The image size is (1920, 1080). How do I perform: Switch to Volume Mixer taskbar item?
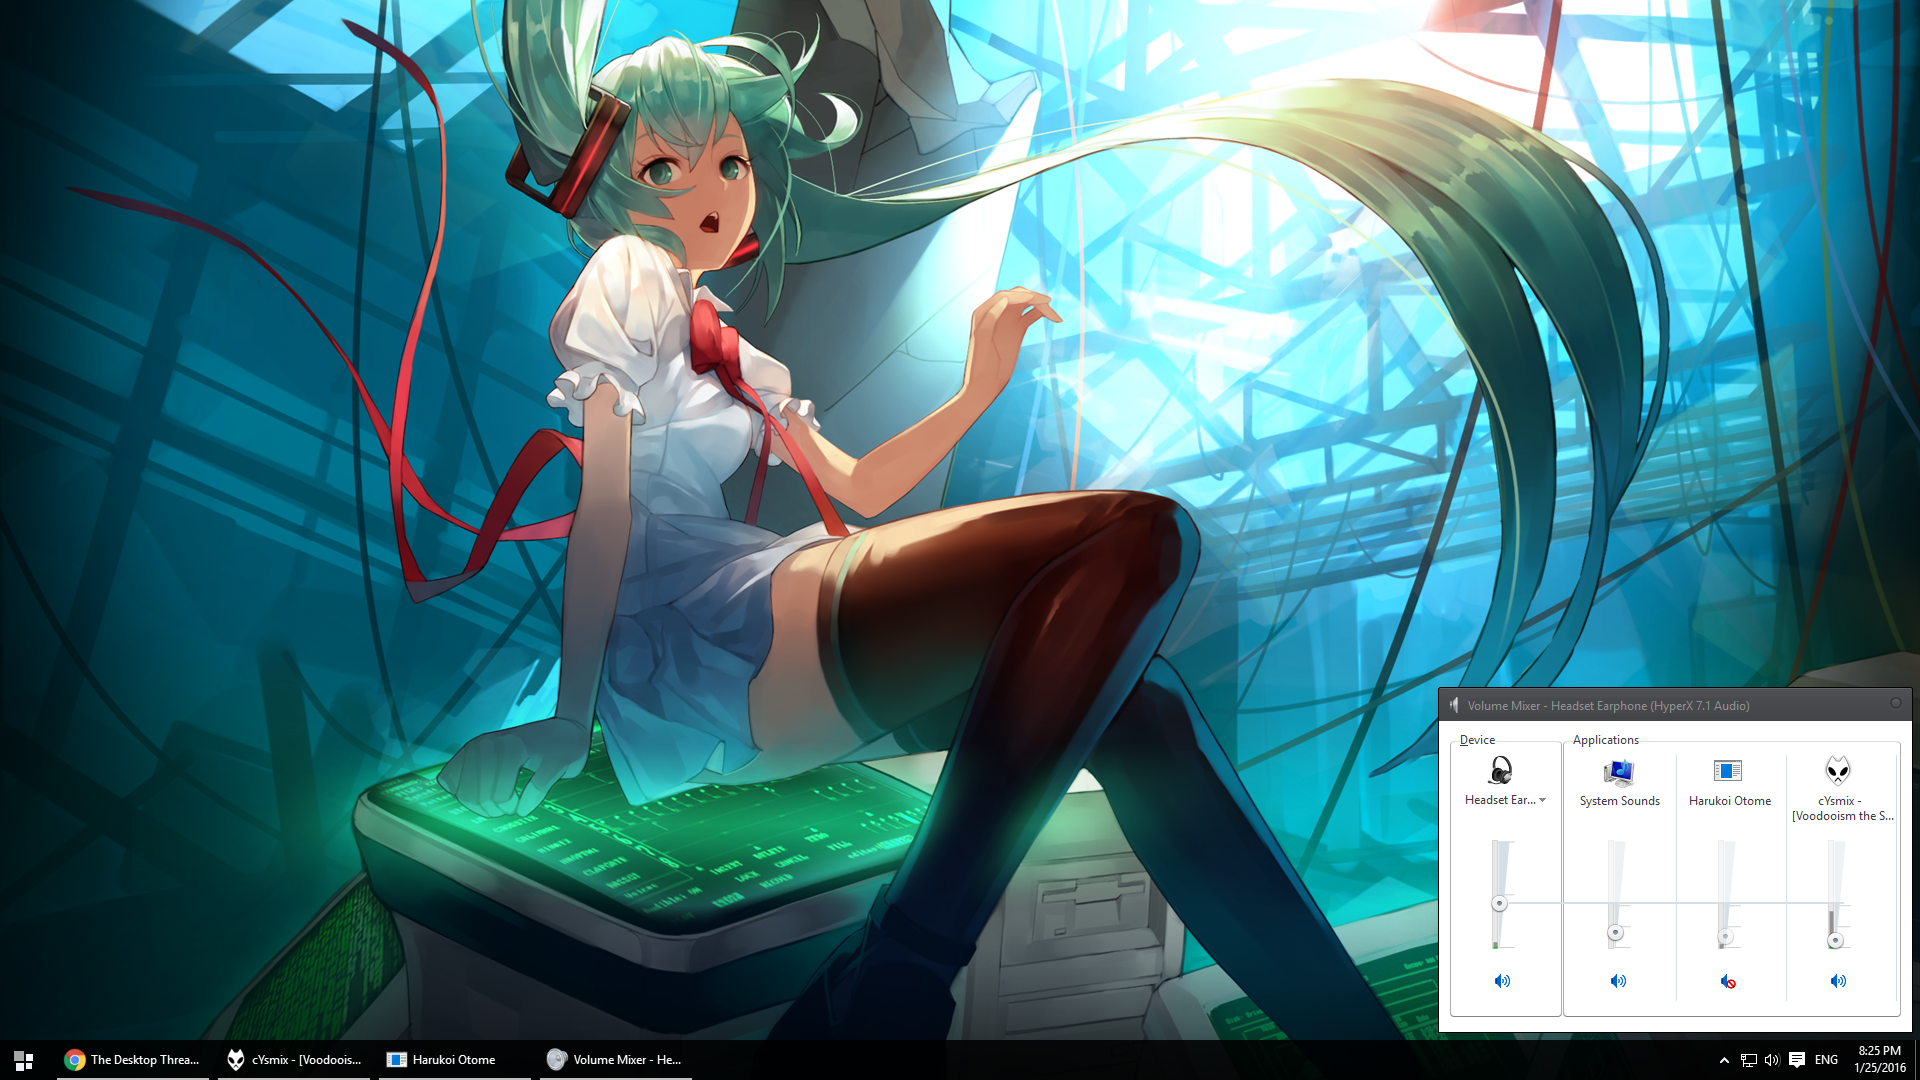(x=616, y=1060)
